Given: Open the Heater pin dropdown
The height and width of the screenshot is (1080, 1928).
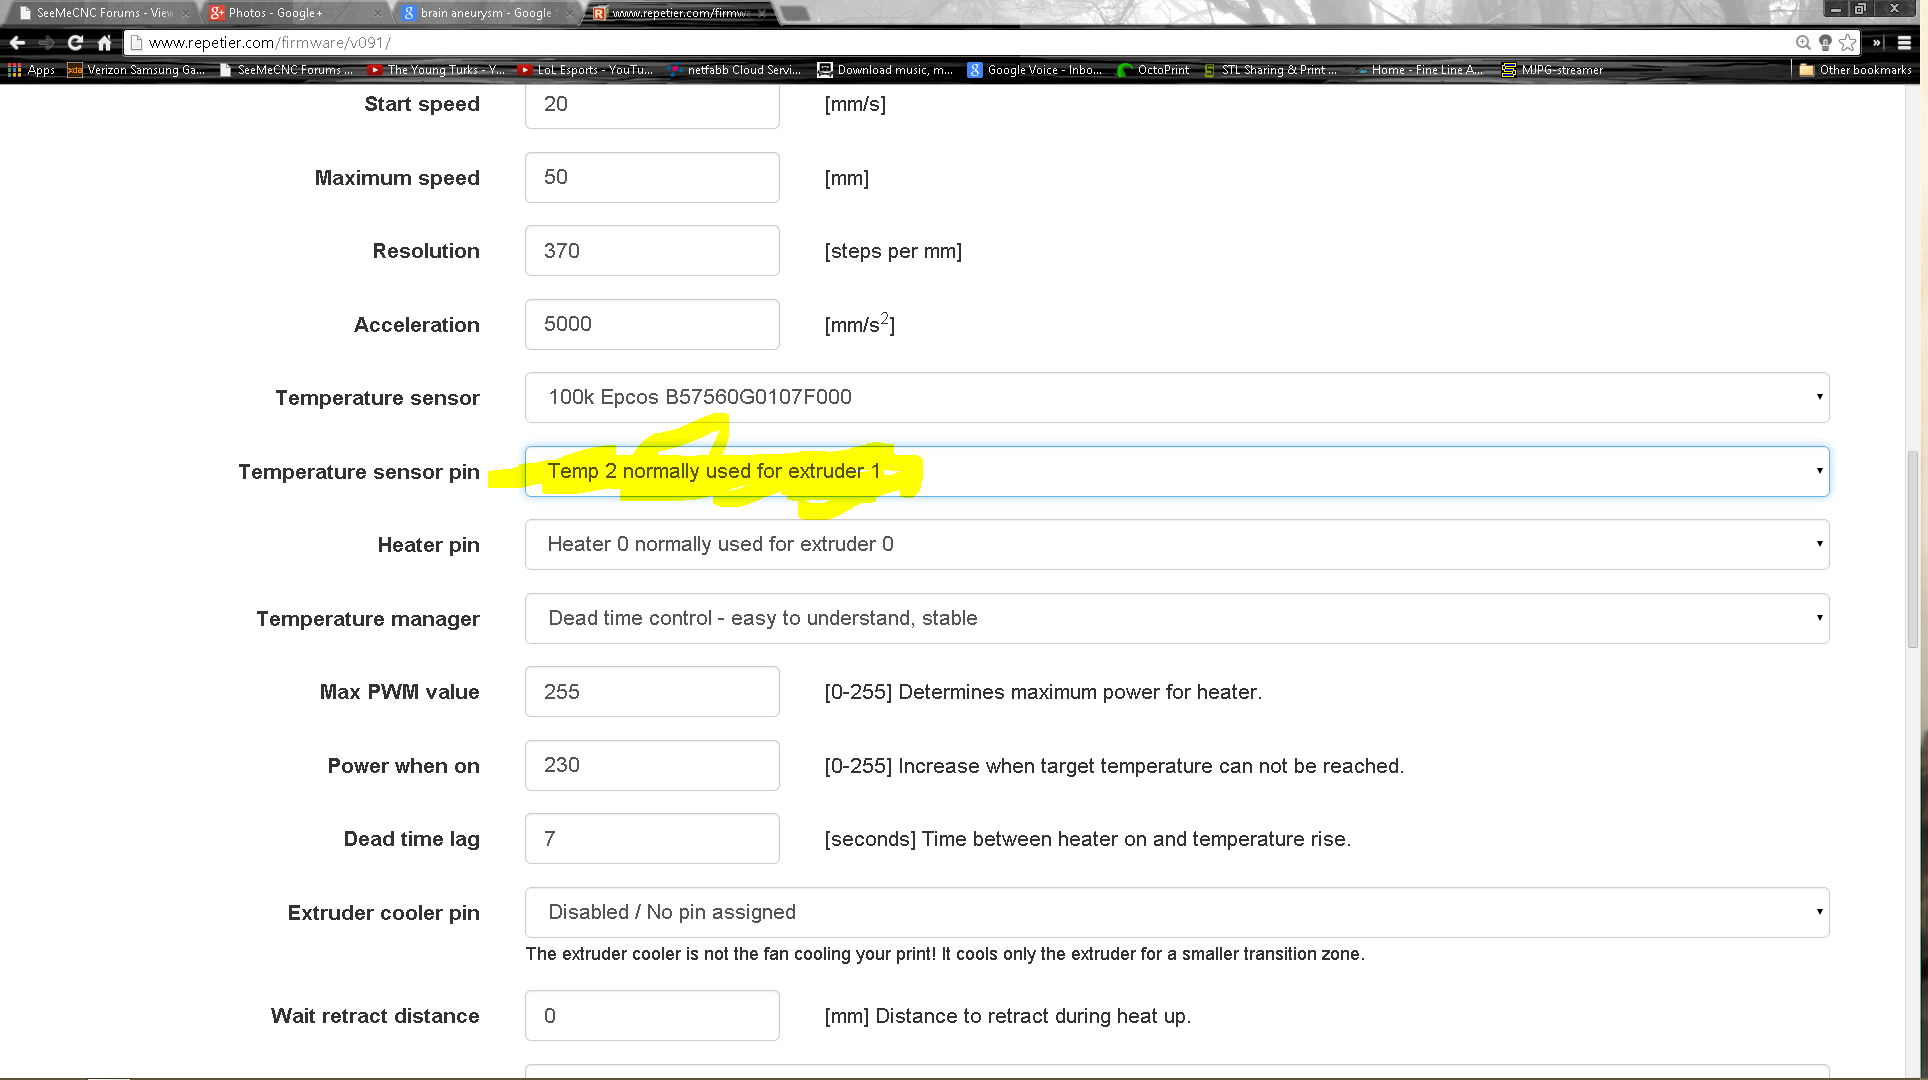Looking at the screenshot, I should [x=1176, y=544].
